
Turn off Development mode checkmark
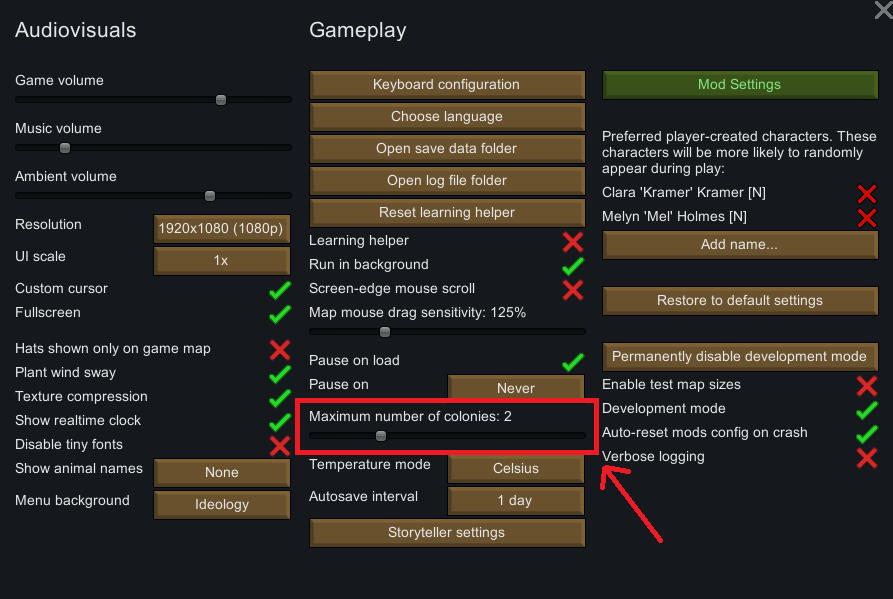(x=866, y=410)
